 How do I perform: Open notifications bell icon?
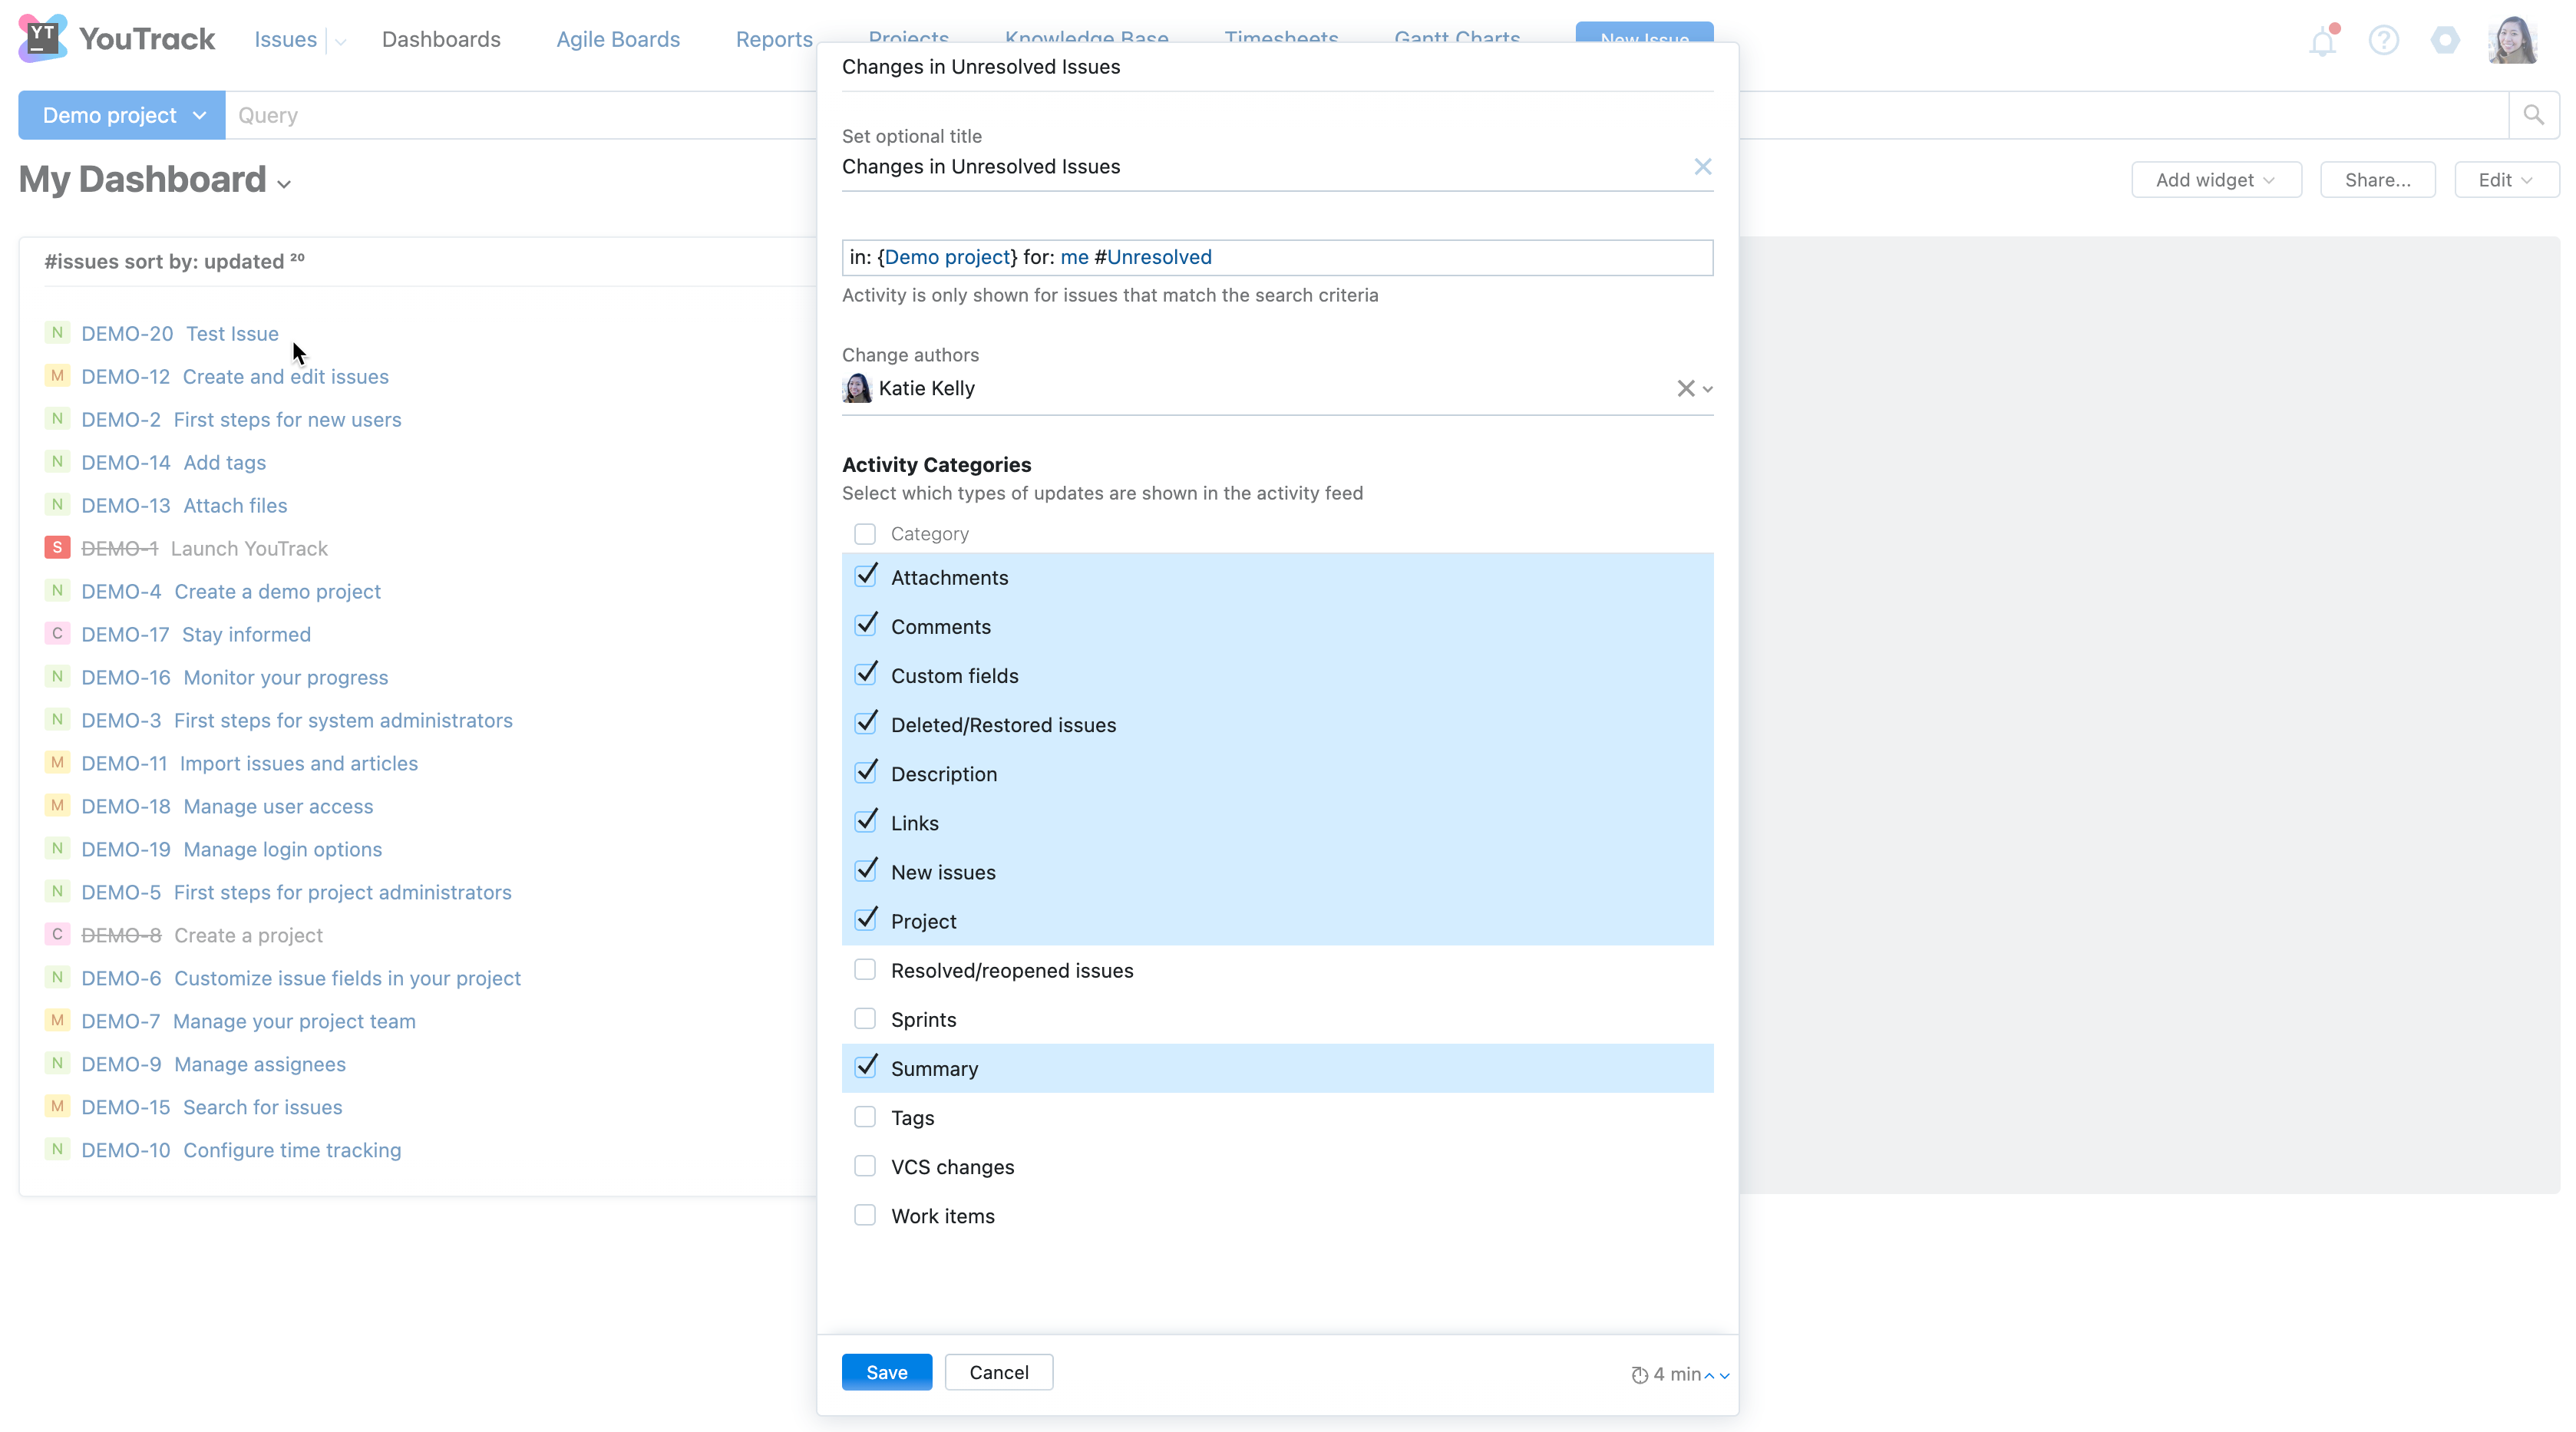pos(2322,41)
